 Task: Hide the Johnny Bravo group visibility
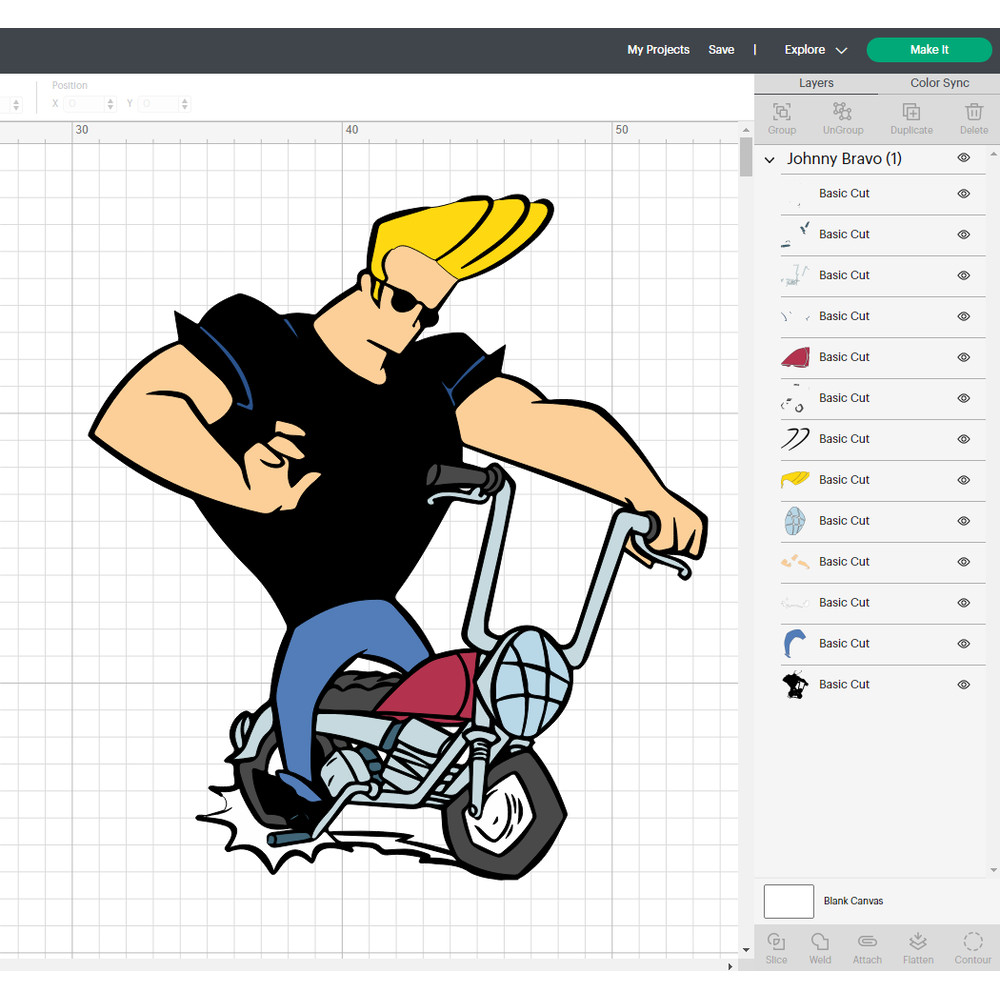click(963, 158)
